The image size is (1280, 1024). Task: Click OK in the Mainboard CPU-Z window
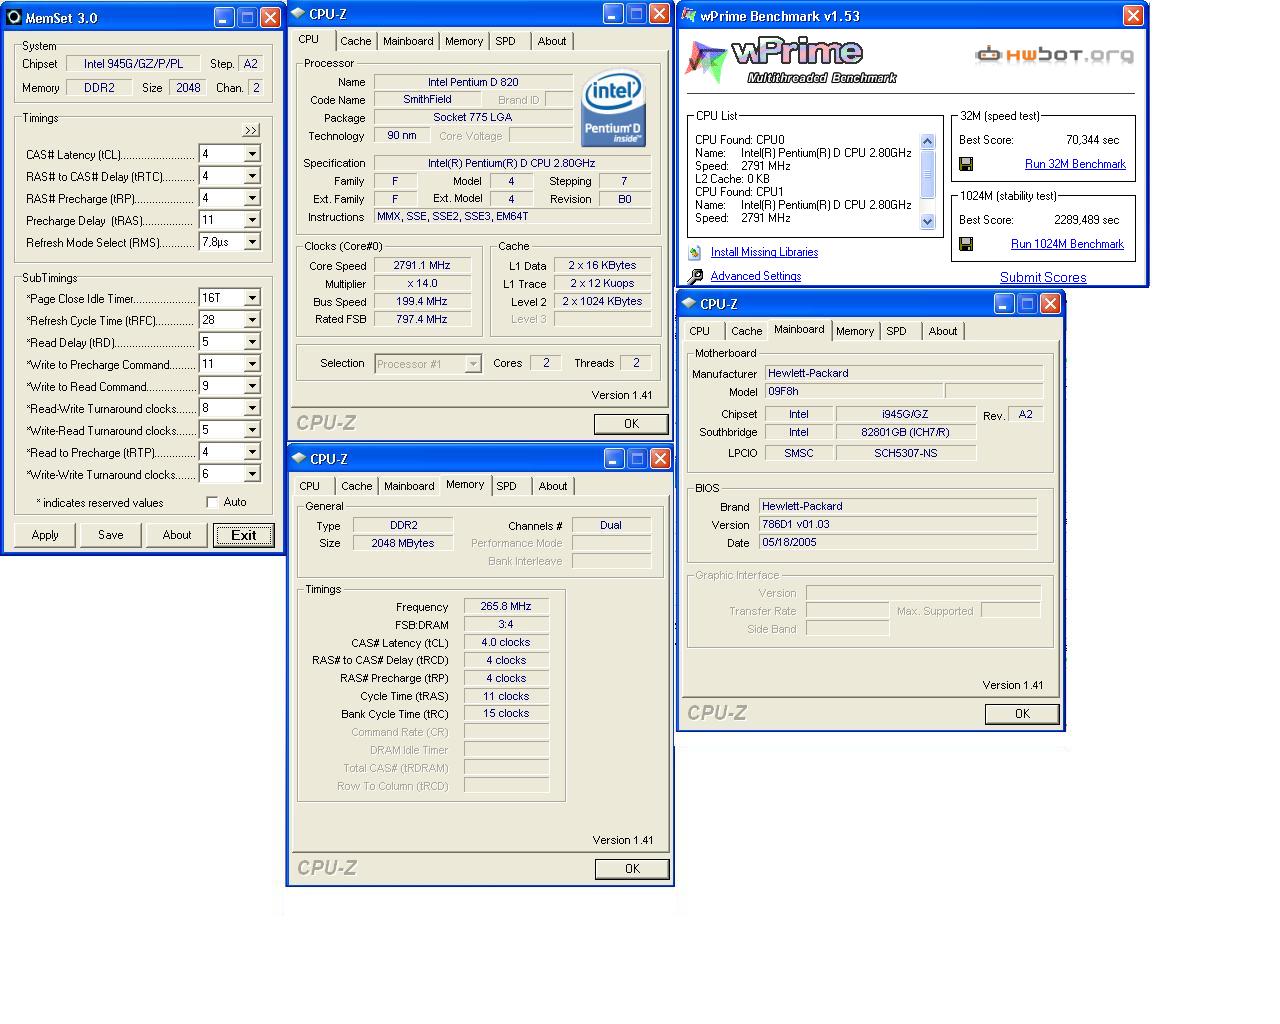tap(1022, 714)
